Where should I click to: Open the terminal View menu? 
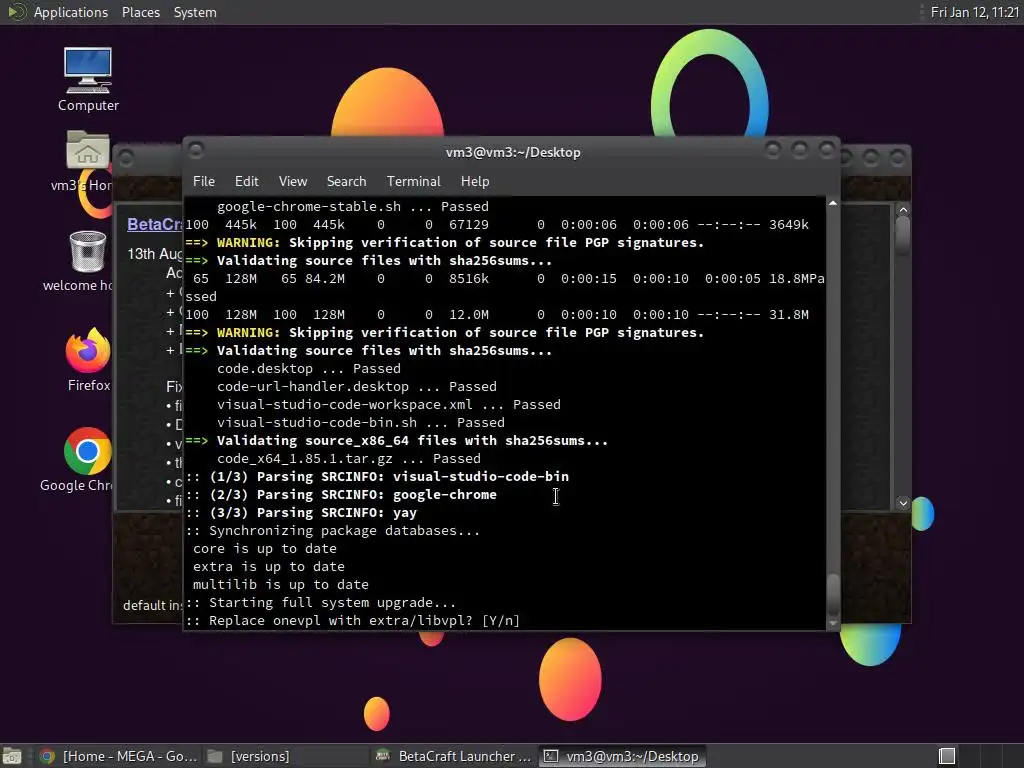click(x=293, y=182)
